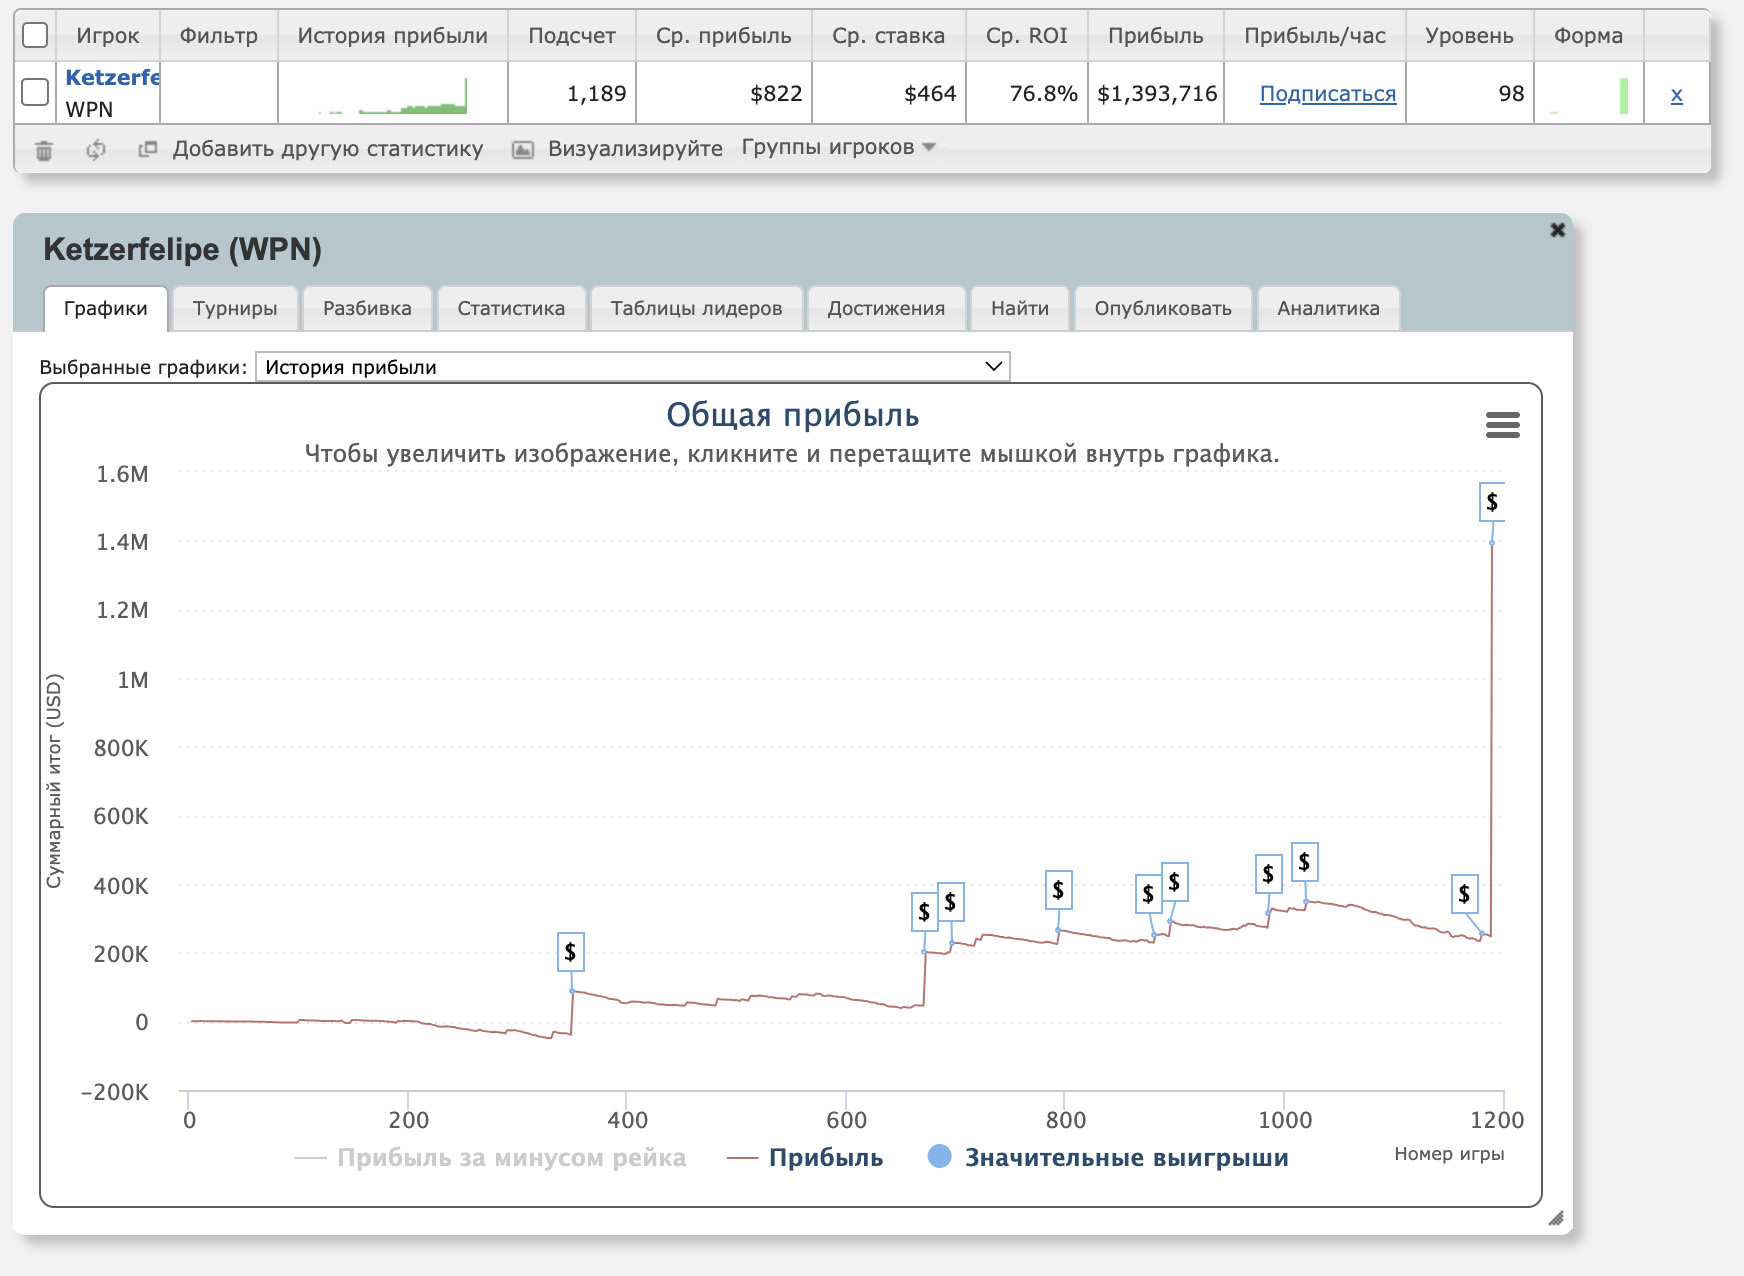Click the Визуализируйте image icon

(522, 150)
